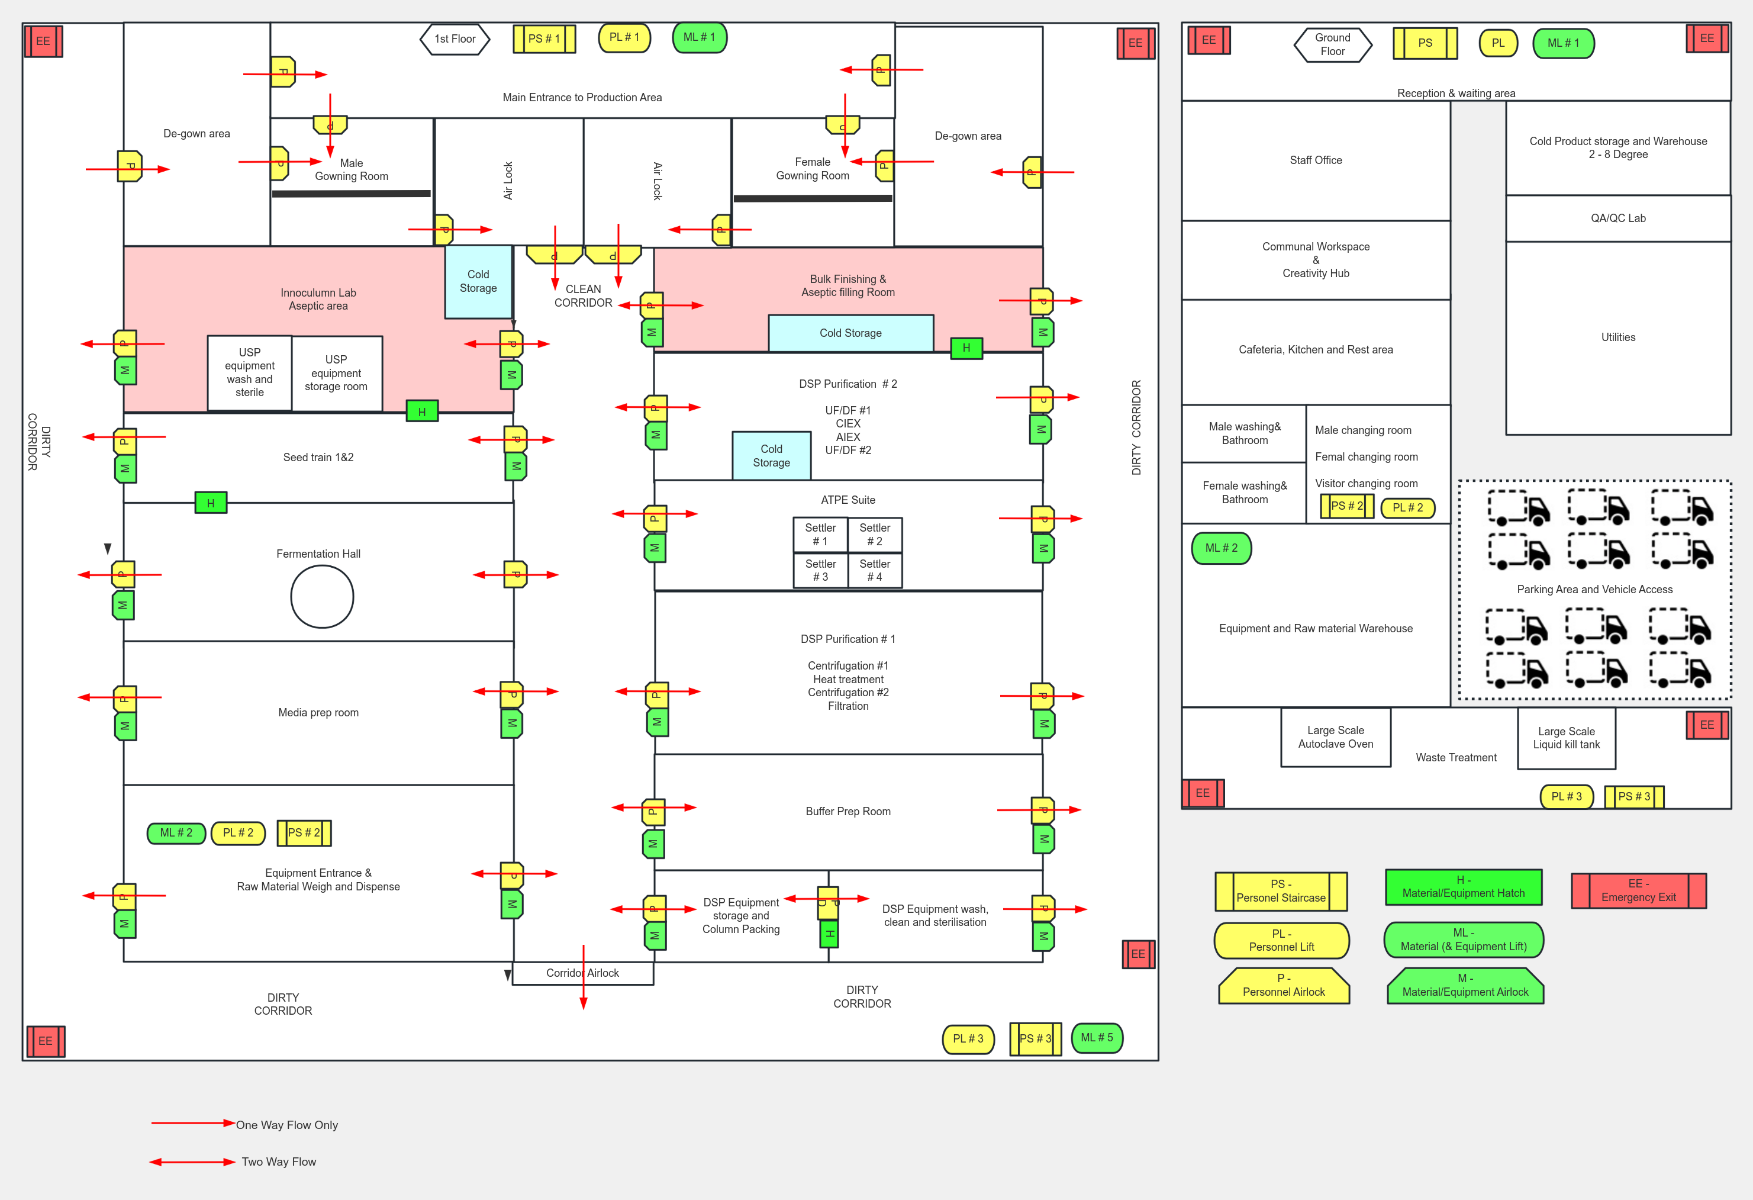Expand the Ground Floor hexagon label

[1331, 43]
